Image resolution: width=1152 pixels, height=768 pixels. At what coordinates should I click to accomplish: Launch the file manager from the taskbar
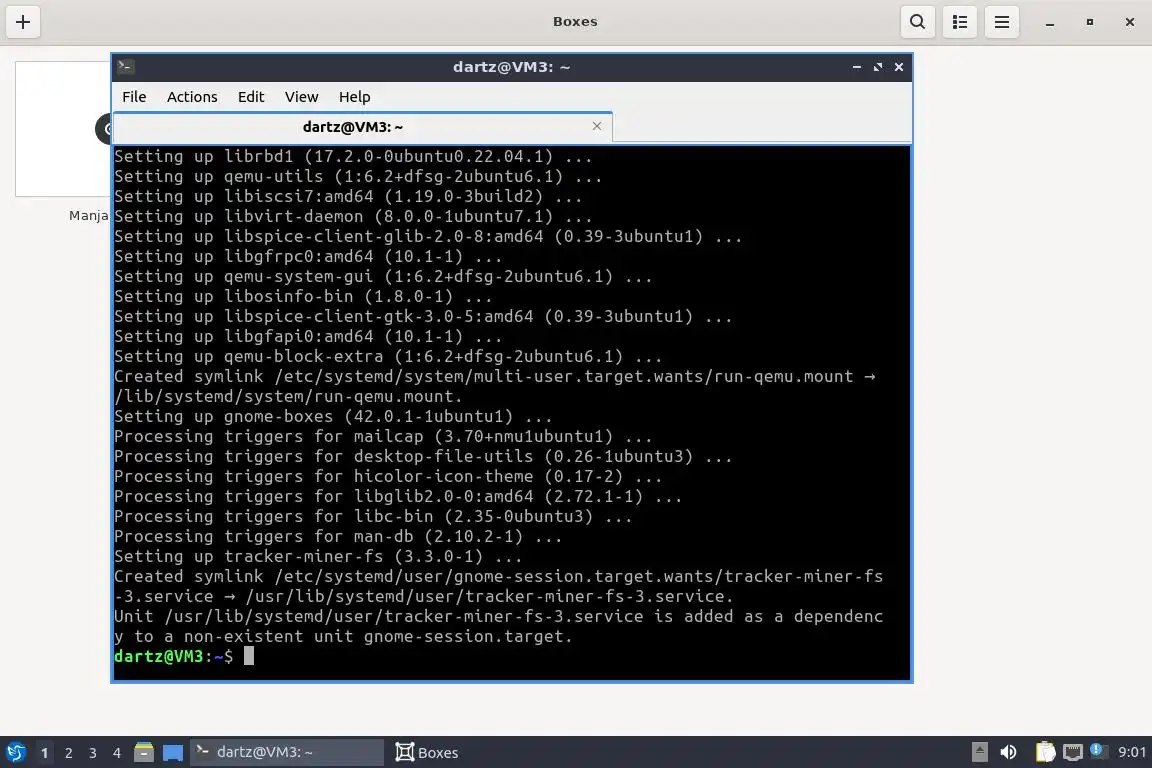[x=144, y=753]
